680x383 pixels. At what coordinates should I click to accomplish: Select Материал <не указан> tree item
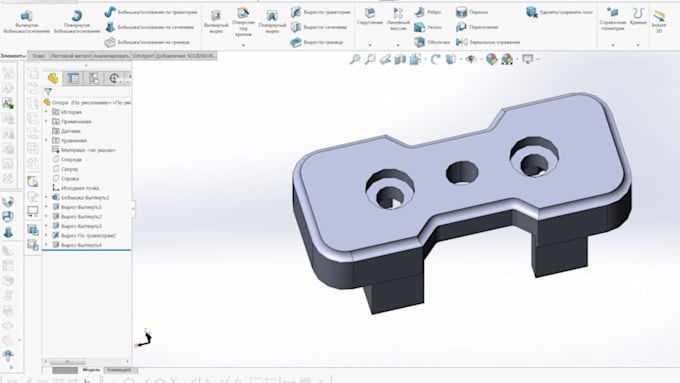coord(84,150)
